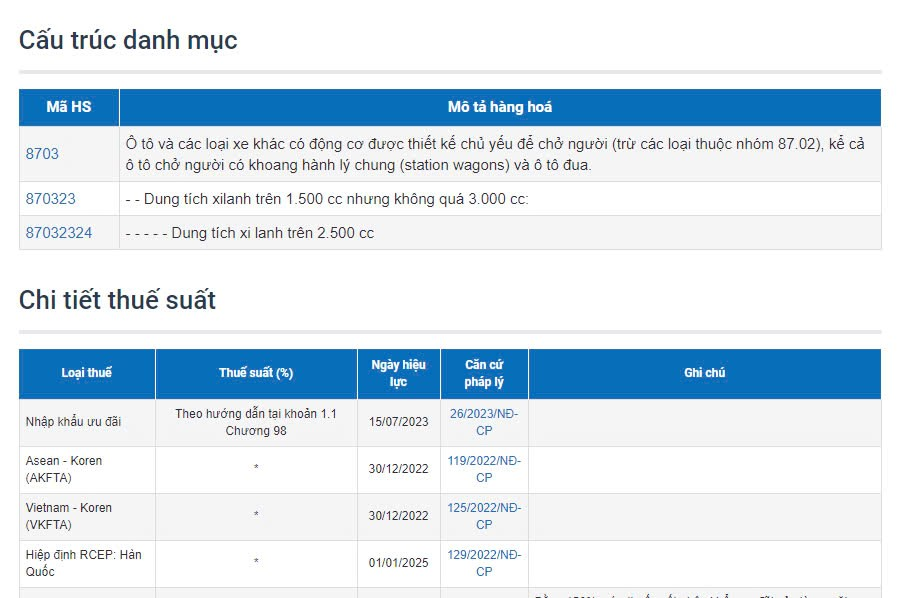
Task: Select the 'Asean - Koren (AKFTA)' cell
Action: tap(64, 469)
